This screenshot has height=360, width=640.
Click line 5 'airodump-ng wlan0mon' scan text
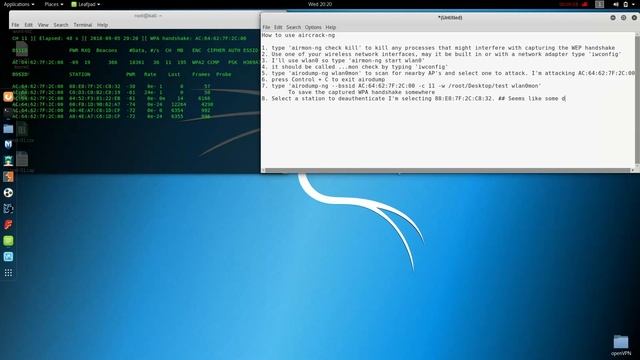pos(448,73)
